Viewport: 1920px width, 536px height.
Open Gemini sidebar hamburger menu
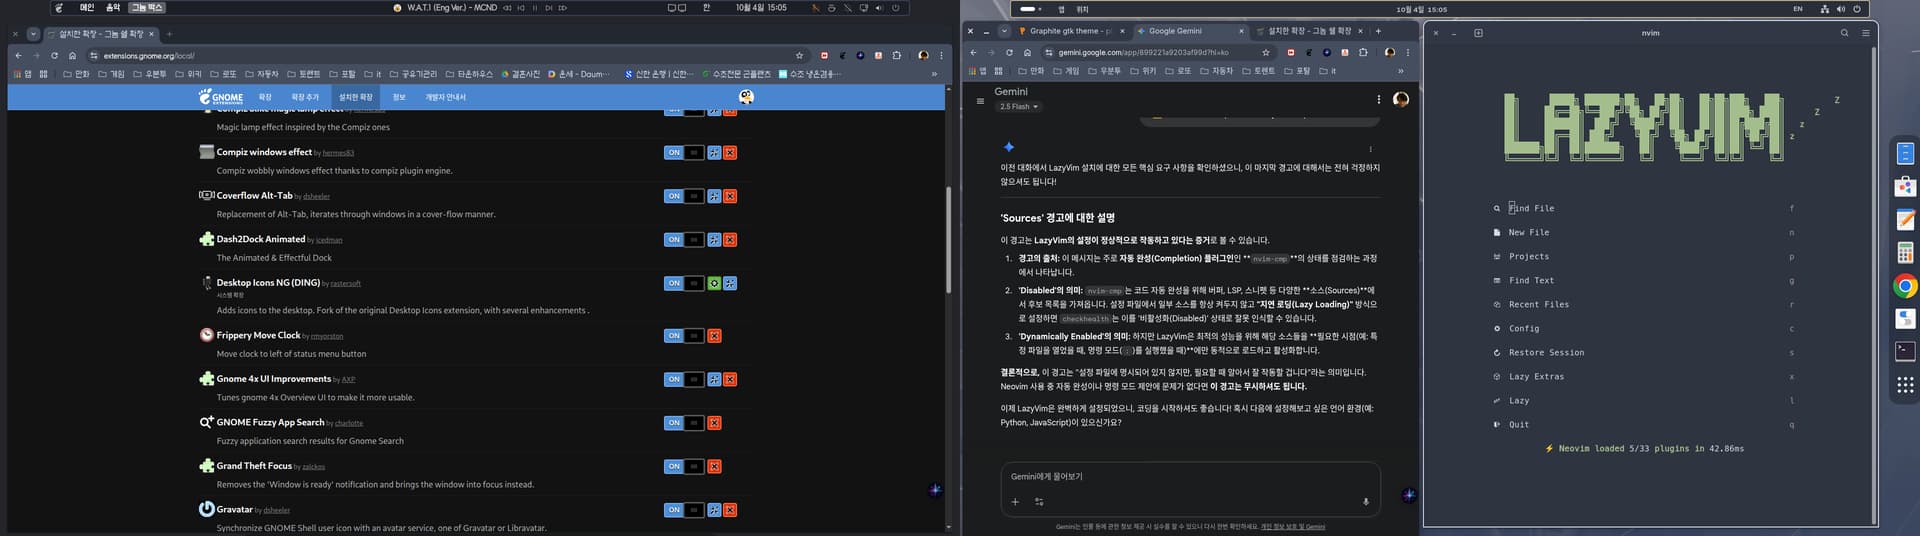pos(980,100)
